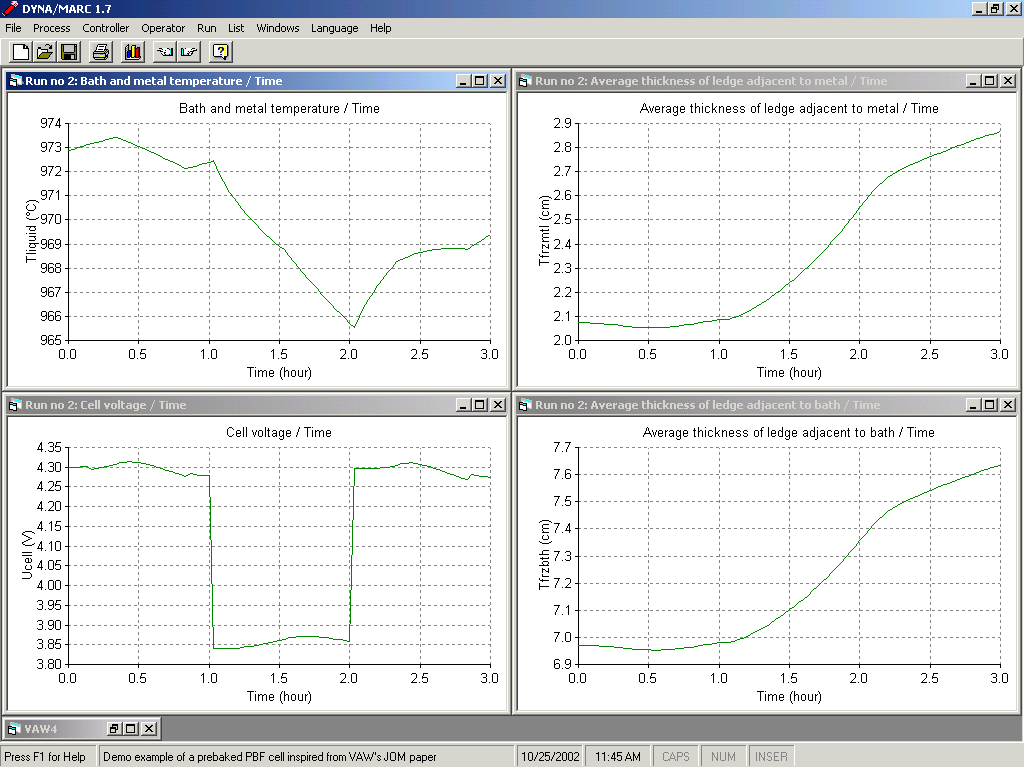1024x768 pixels.
Task: Click the Save floppy disk icon
Action: (x=69, y=51)
